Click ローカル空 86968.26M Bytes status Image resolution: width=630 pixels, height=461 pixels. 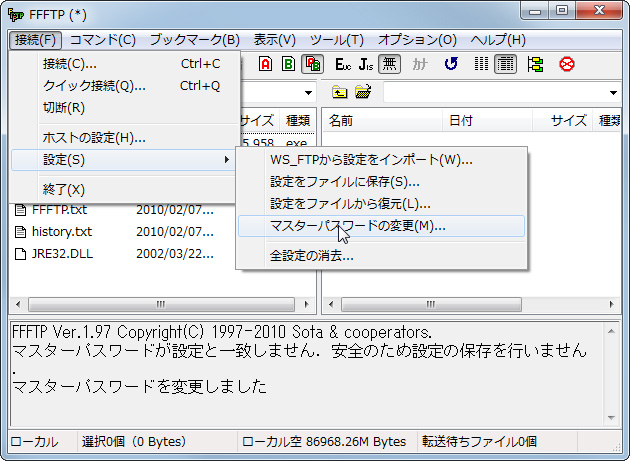click(324, 442)
